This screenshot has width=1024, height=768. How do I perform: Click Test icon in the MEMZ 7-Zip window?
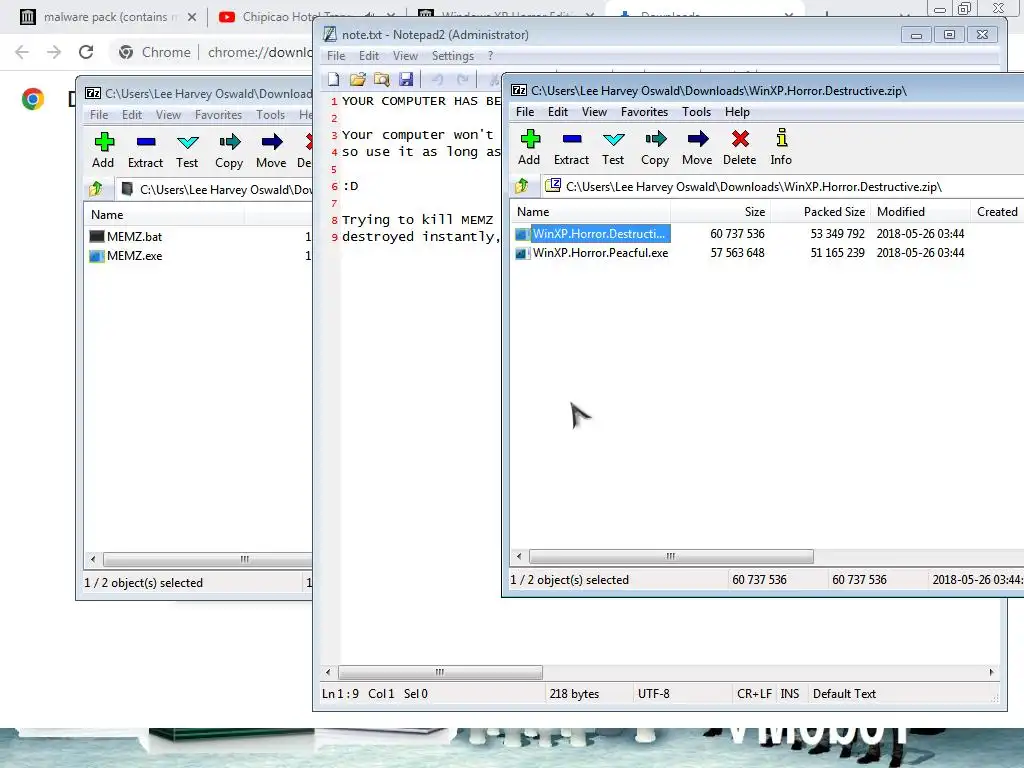(x=187, y=142)
